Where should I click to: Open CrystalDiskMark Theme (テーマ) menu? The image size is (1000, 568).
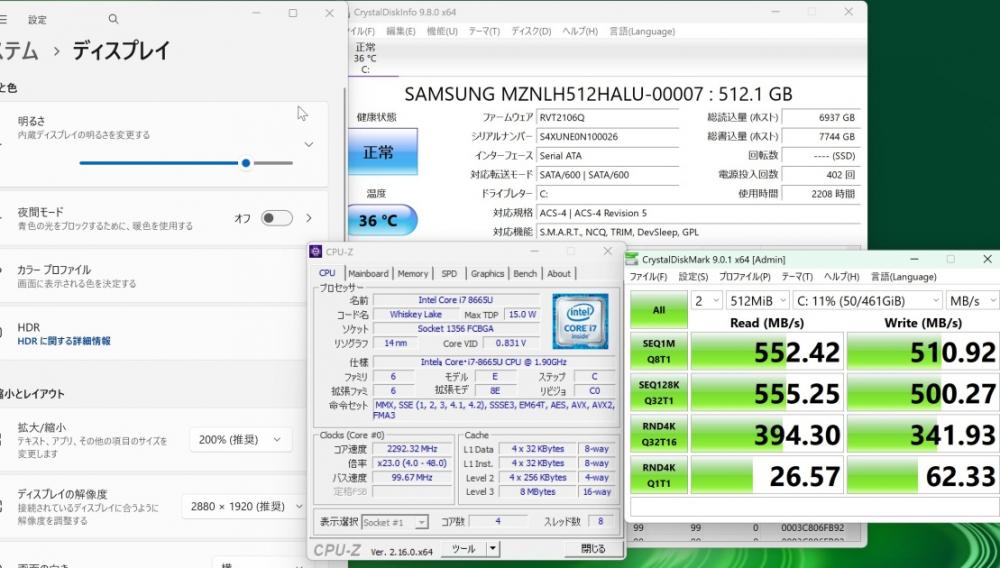797,277
